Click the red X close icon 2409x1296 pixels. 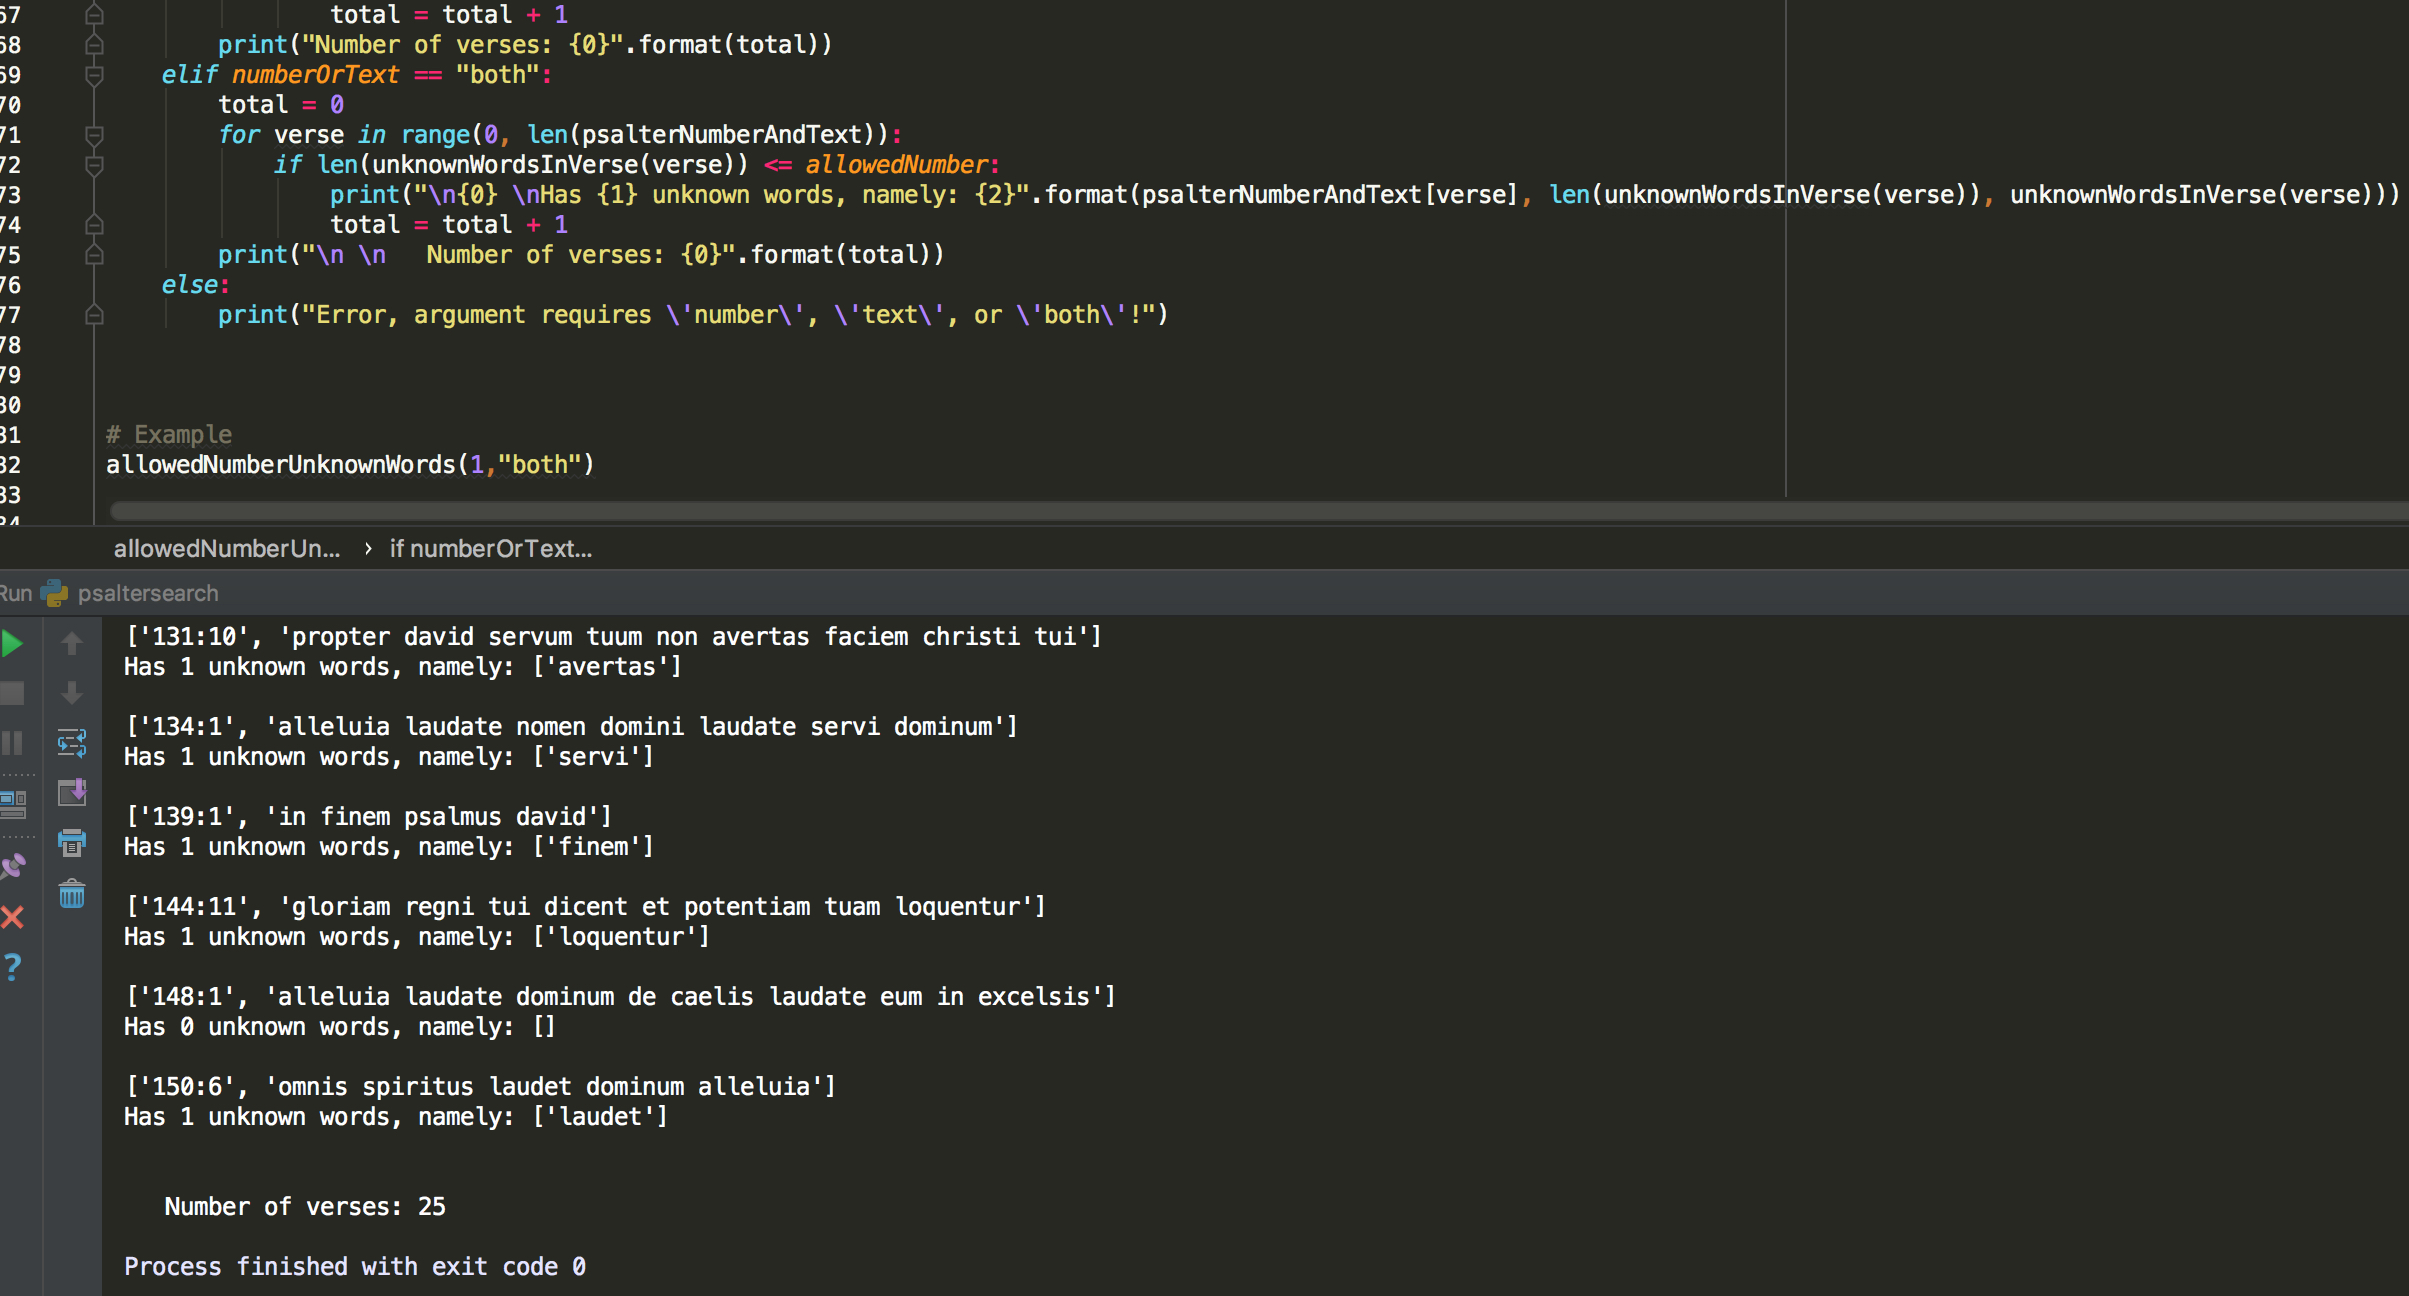tap(12, 917)
